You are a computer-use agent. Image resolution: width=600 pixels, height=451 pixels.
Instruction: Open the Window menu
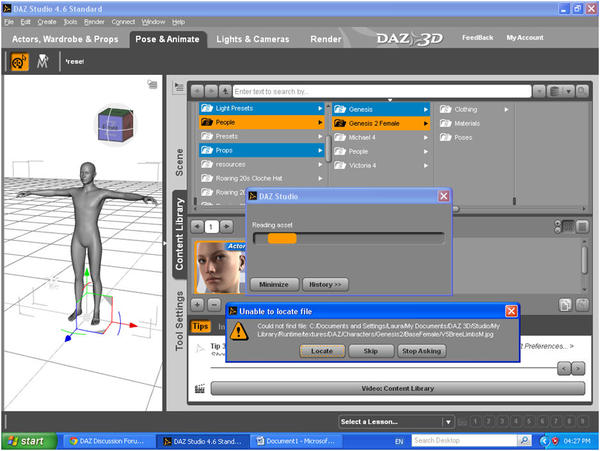pyautogui.click(x=153, y=22)
